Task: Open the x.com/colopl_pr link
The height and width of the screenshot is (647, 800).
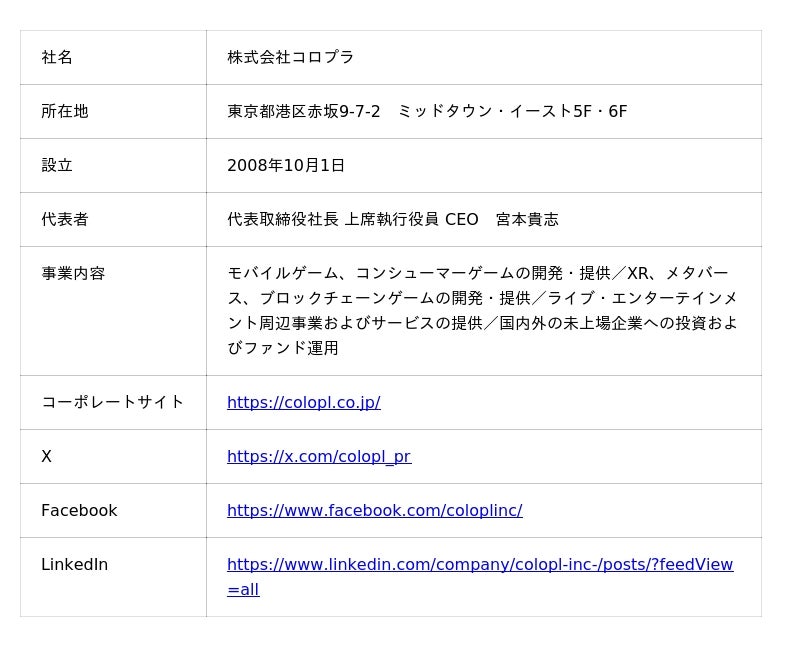Action: pyautogui.click(x=318, y=456)
